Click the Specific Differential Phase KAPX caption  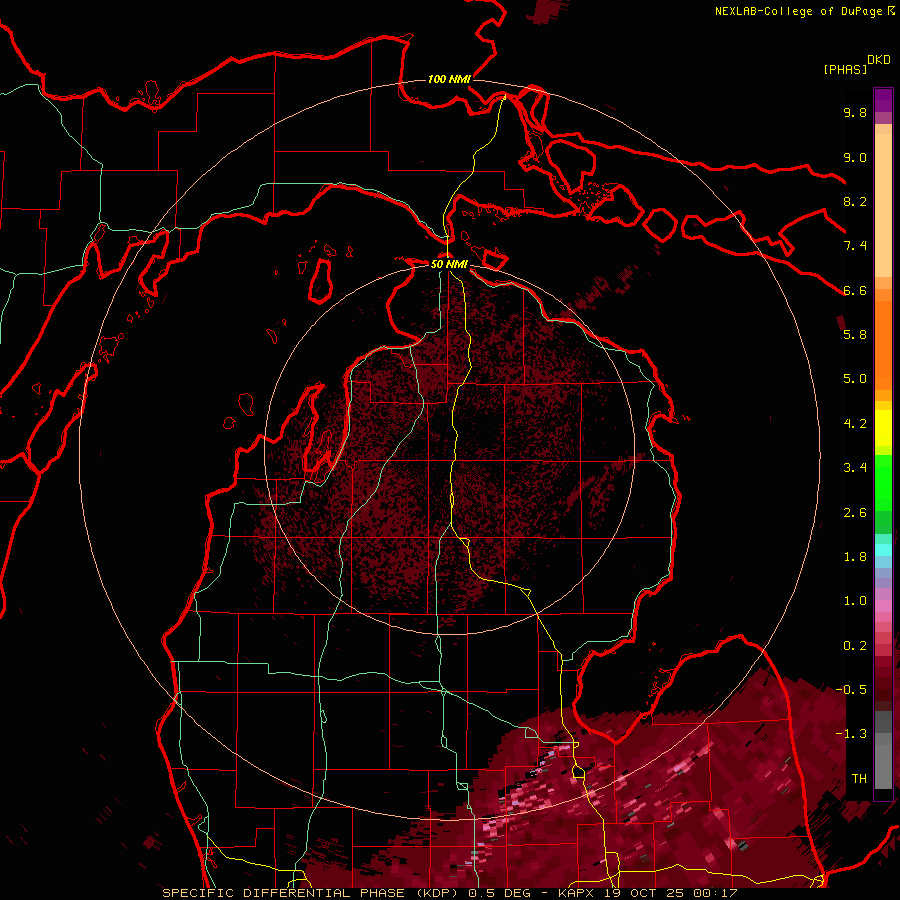[x=450, y=893]
